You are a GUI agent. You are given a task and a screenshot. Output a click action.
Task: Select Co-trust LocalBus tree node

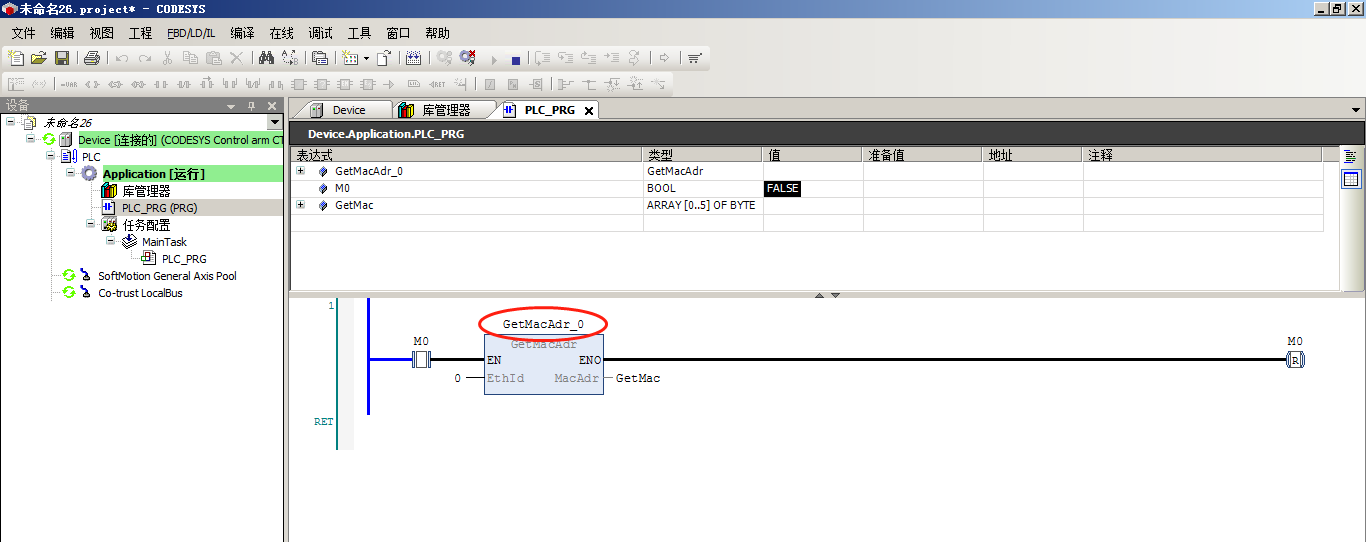(x=140, y=293)
